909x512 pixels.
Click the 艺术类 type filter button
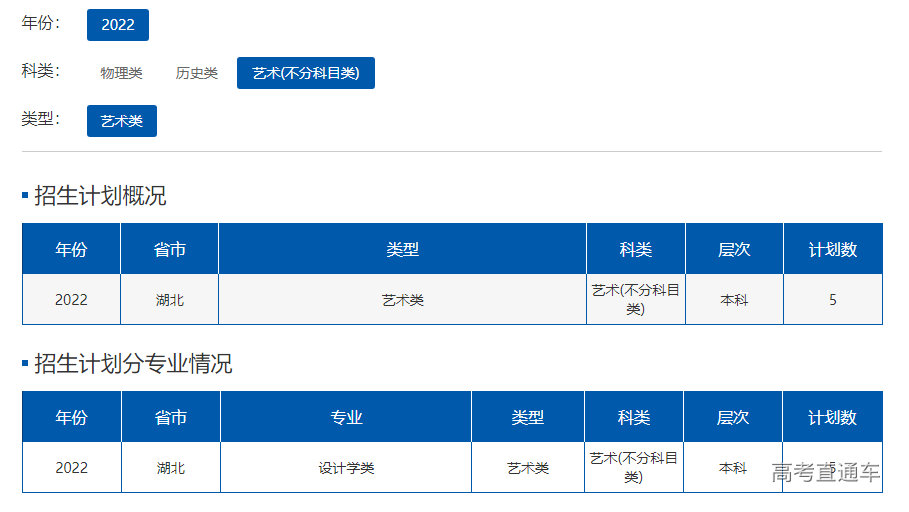(122, 121)
